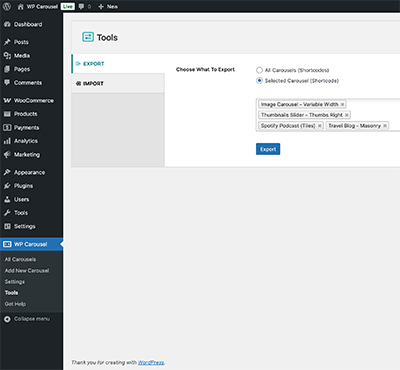Open WP Carousel Settings submenu item

[x=15, y=282]
